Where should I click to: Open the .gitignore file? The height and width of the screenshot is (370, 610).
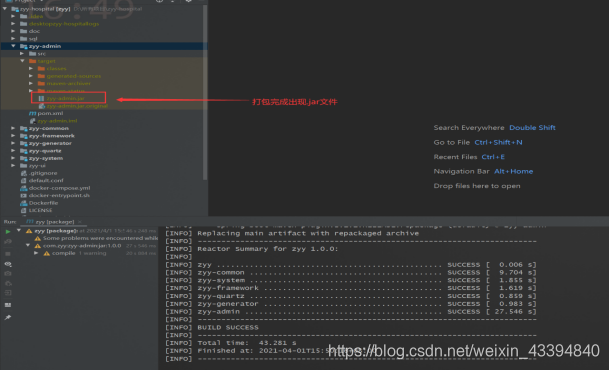pos(43,173)
